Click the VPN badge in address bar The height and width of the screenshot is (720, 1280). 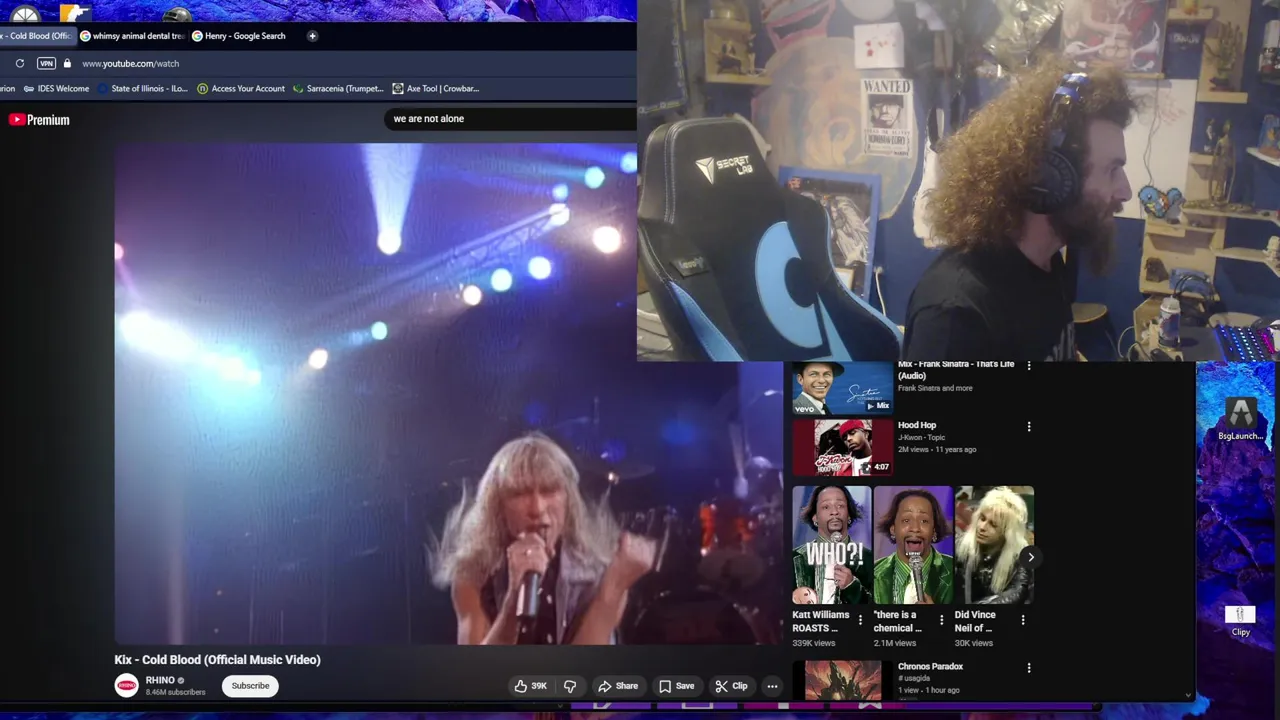coord(46,63)
